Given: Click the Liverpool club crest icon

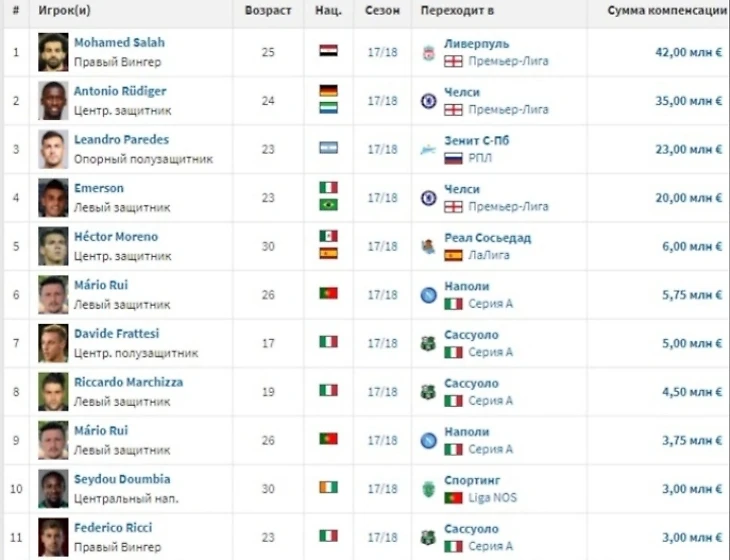Looking at the screenshot, I should pyautogui.click(x=428, y=53).
